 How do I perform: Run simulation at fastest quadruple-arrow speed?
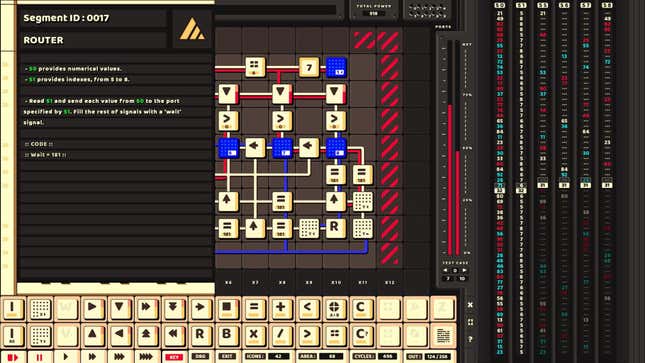point(146,357)
